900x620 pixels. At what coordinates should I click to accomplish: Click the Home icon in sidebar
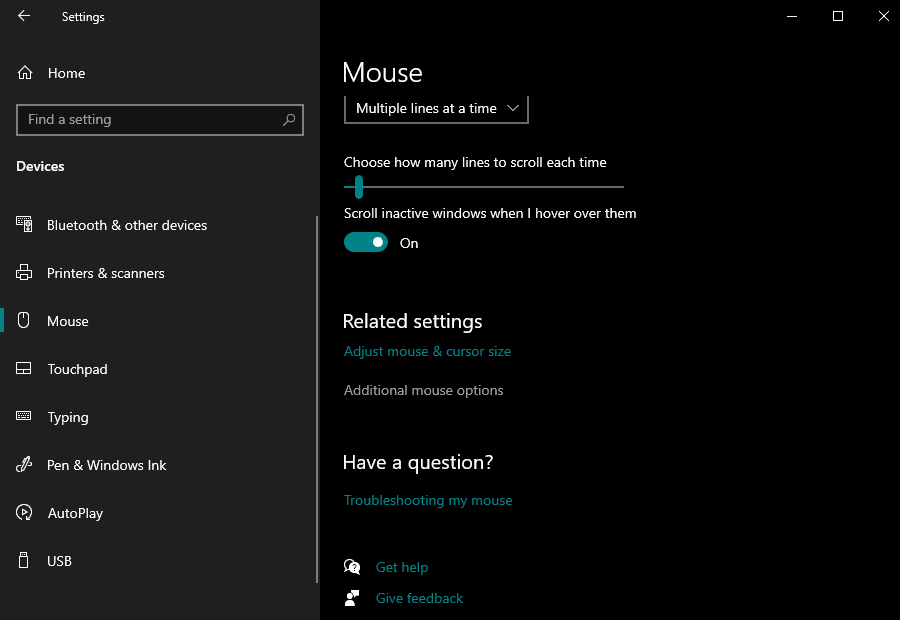point(25,73)
